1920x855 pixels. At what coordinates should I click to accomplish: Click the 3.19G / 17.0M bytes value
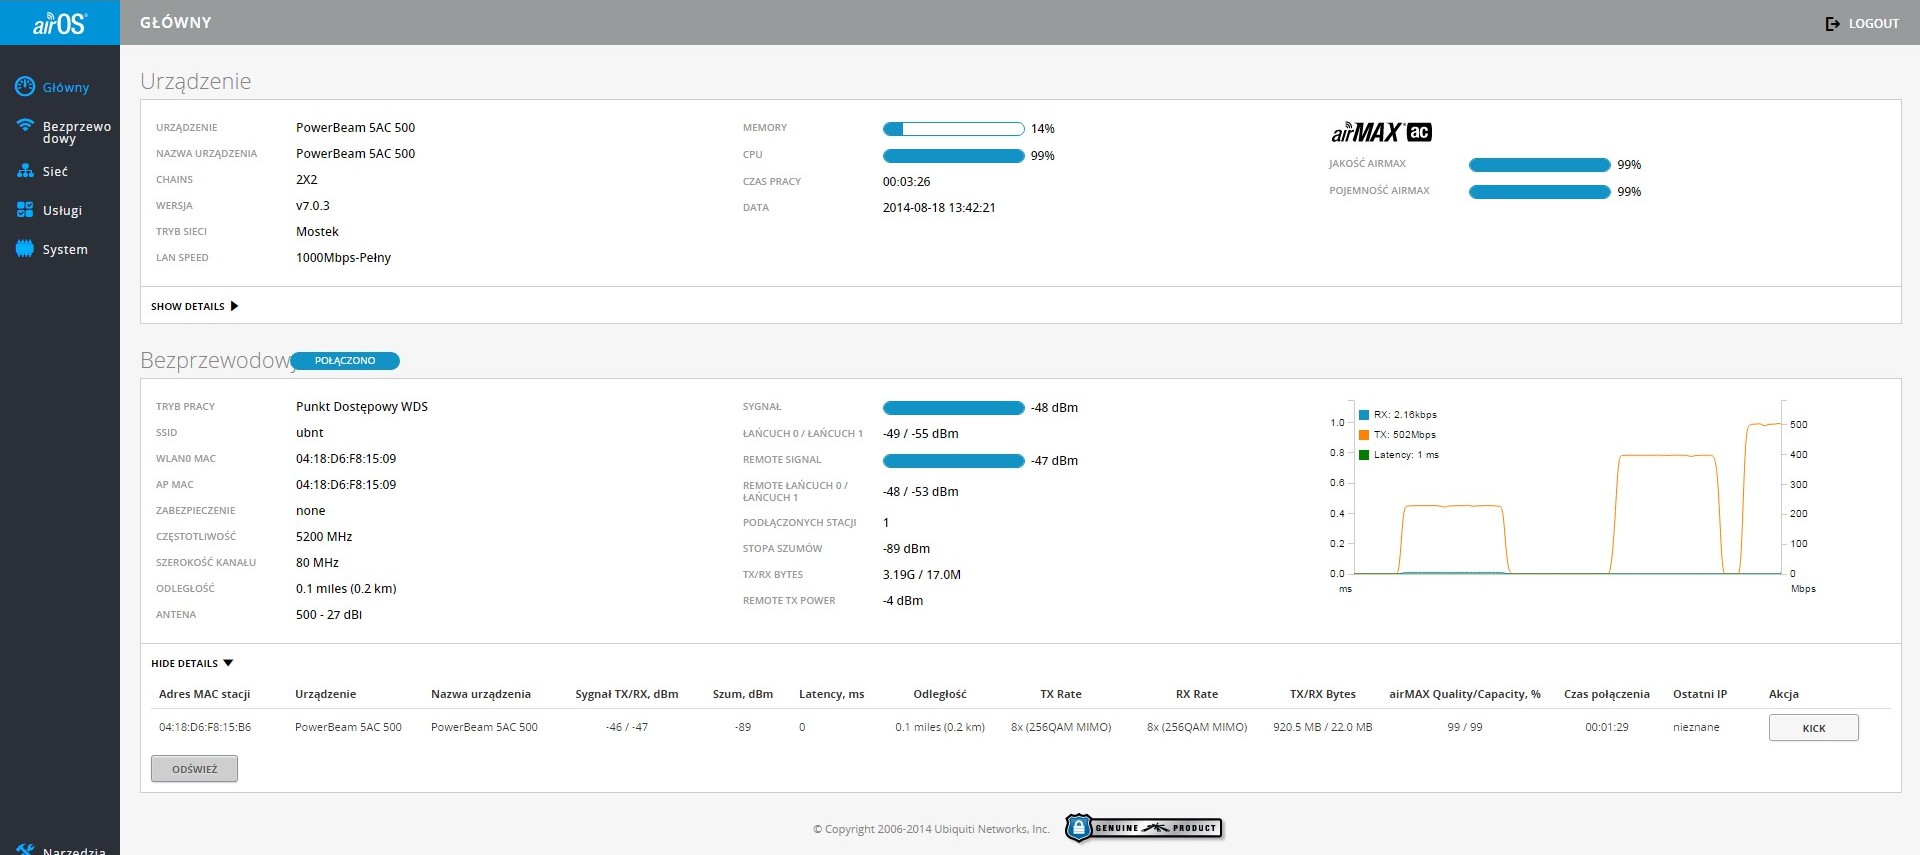coord(922,575)
